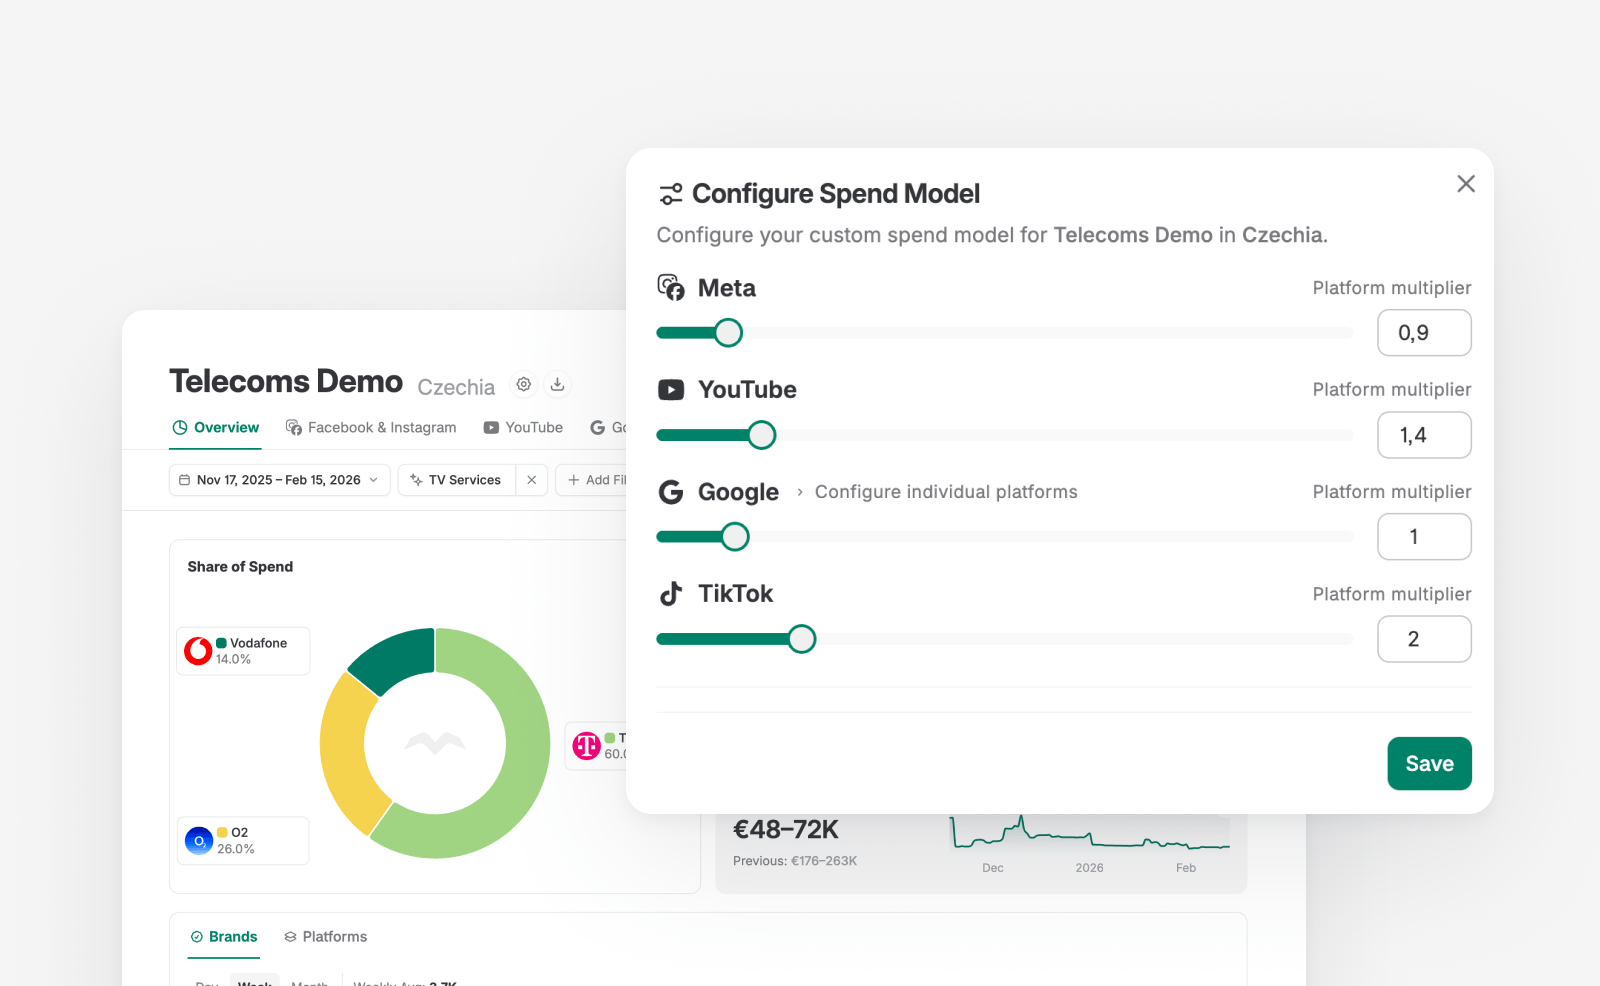Click the Overview tab clock icon
This screenshot has height=986, width=1600.
180,428
